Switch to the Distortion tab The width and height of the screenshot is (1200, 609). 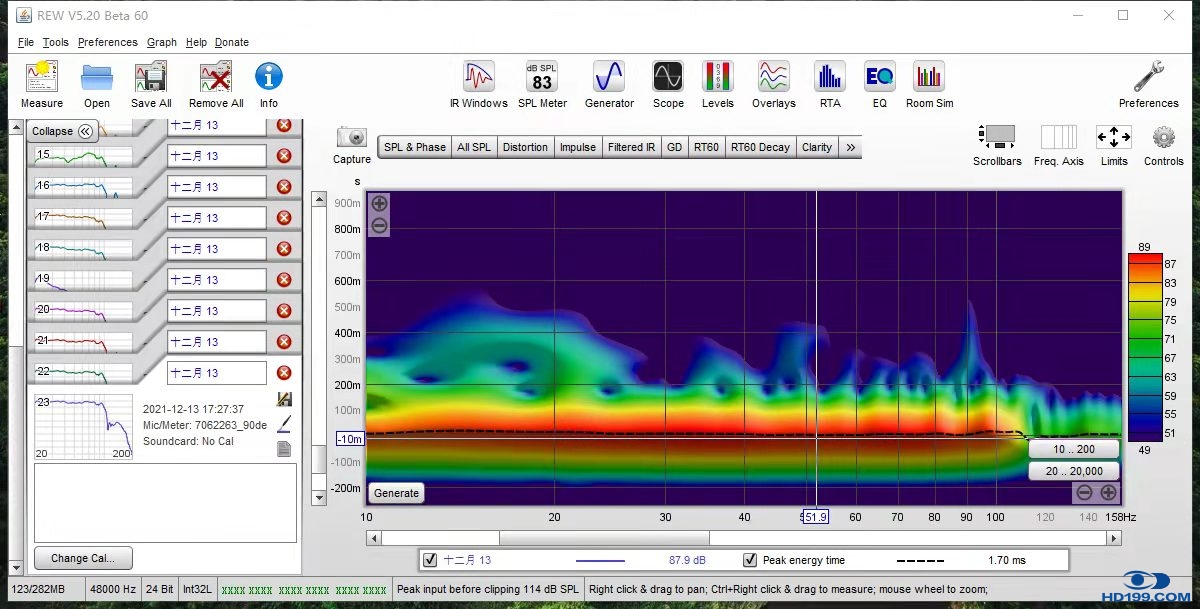tap(525, 147)
